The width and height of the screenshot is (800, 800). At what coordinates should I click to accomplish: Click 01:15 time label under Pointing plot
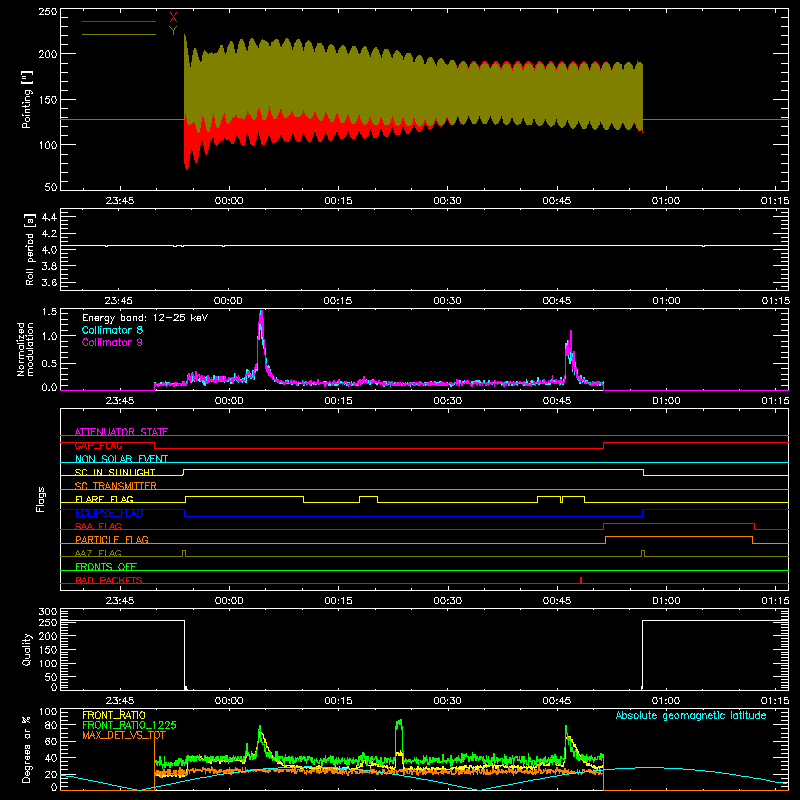775,201
